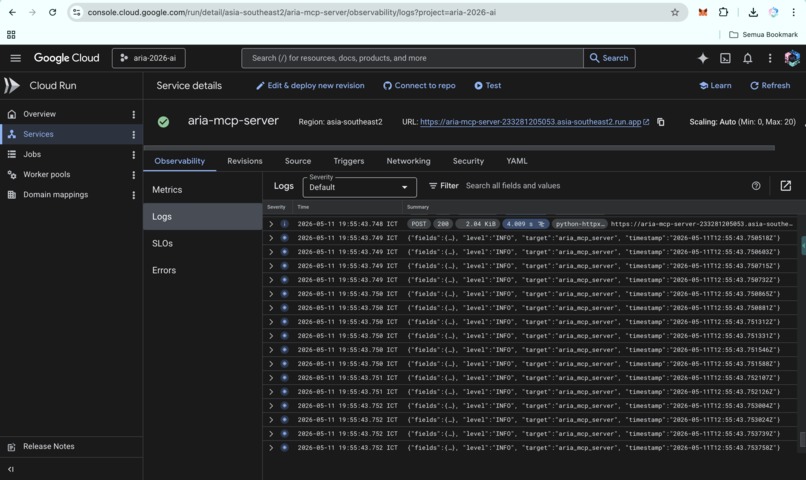806x480 pixels.
Task: Go to Domain mappings in navigation
Action: pyautogui.click(x=56, y=195)
